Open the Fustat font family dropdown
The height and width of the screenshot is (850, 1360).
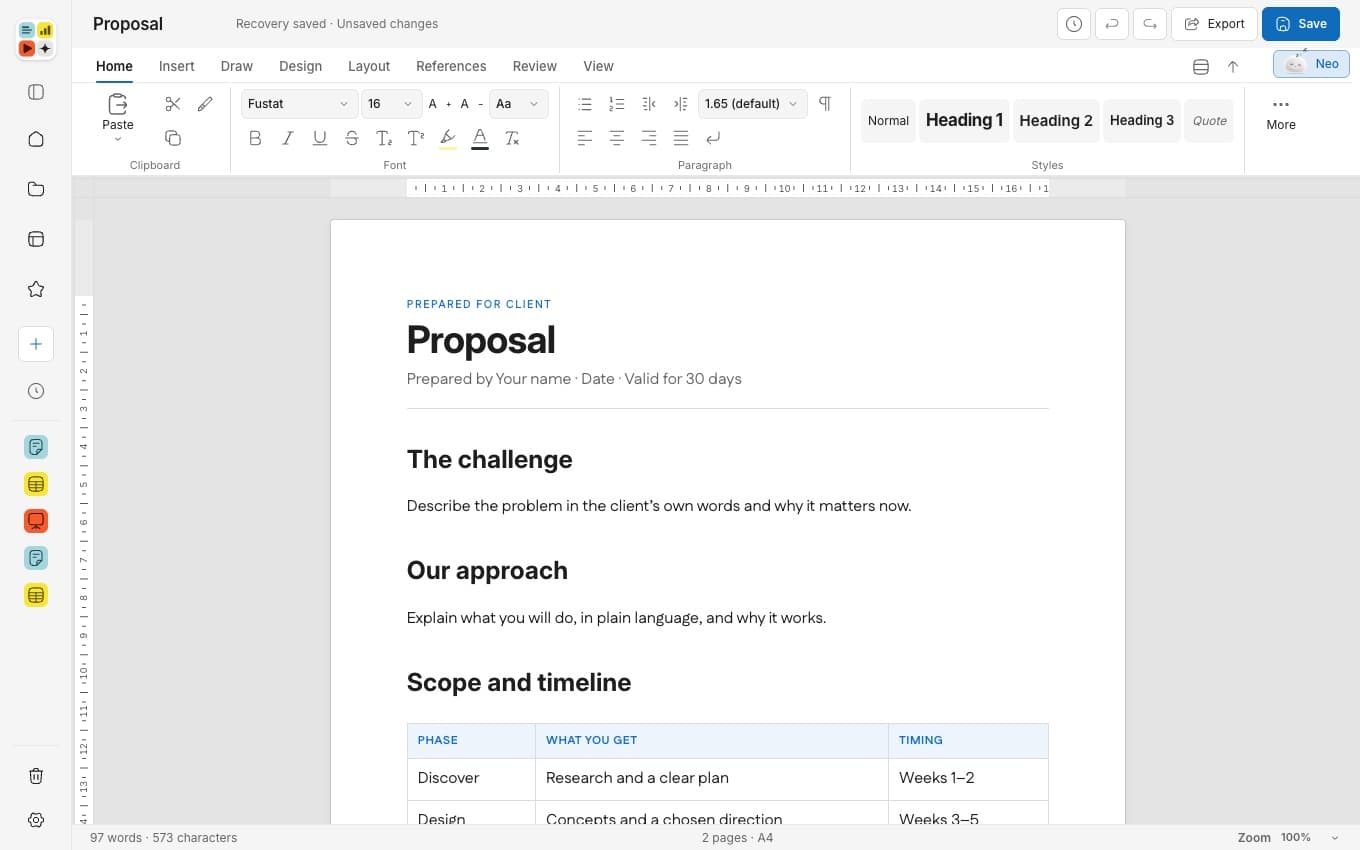click(x=300, y=104)
